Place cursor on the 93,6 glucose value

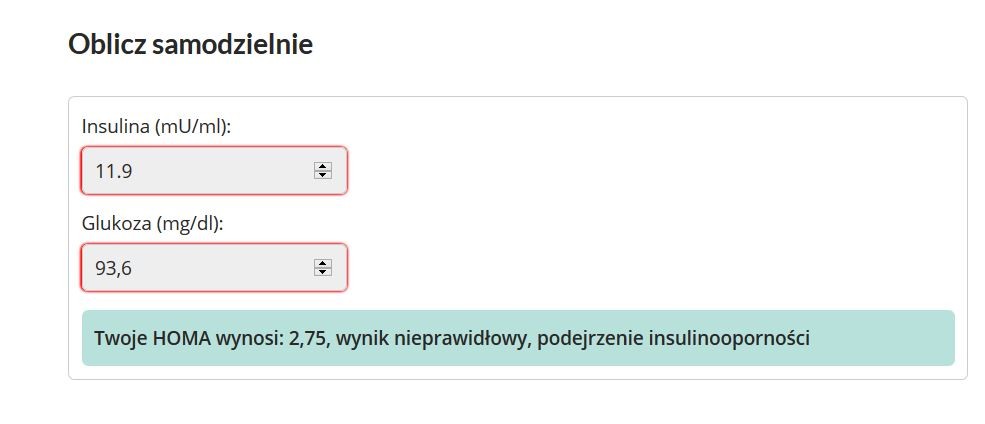point(114,268)
